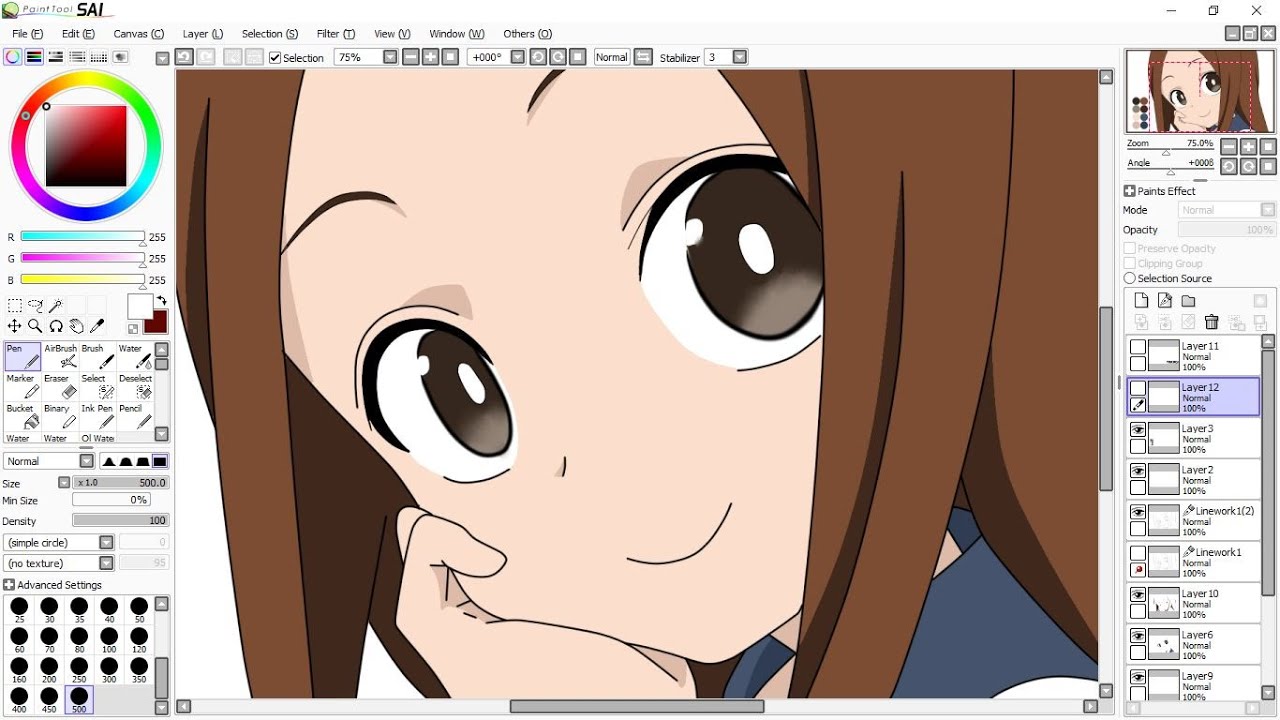Hide Layer2 using its eye icon

pyautogui.click(x=1138, y=470)
